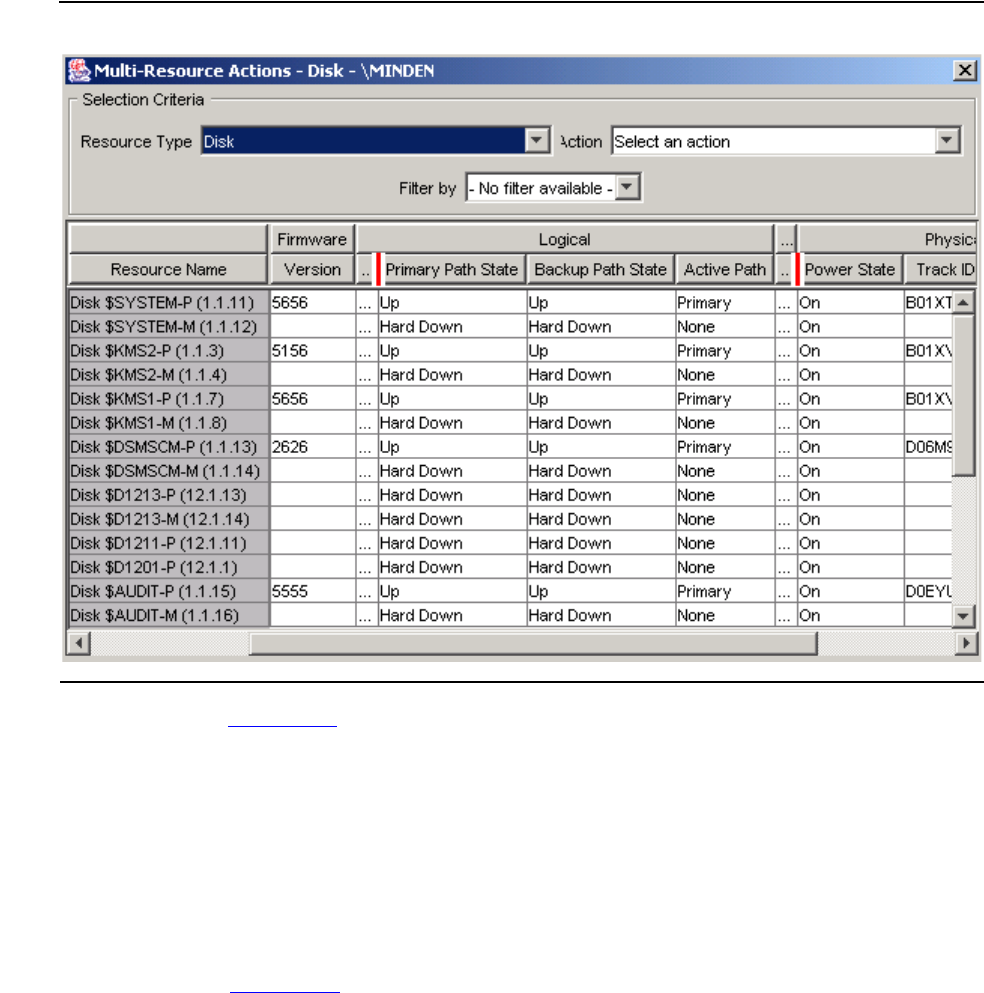Image resolution: width=984 pixels, height=993 pixels.
Task: Click the Firmware group header
Action: 312,239
